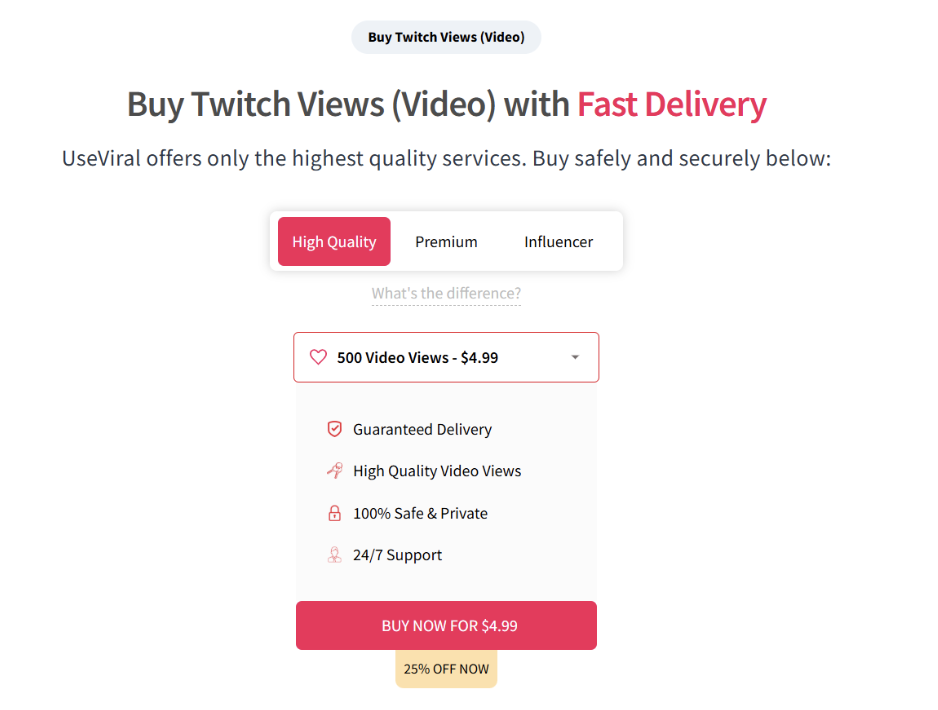Click the heart icon in package selector
The width and height of the screenshot is (938, 710).
[x=318, y=357]
